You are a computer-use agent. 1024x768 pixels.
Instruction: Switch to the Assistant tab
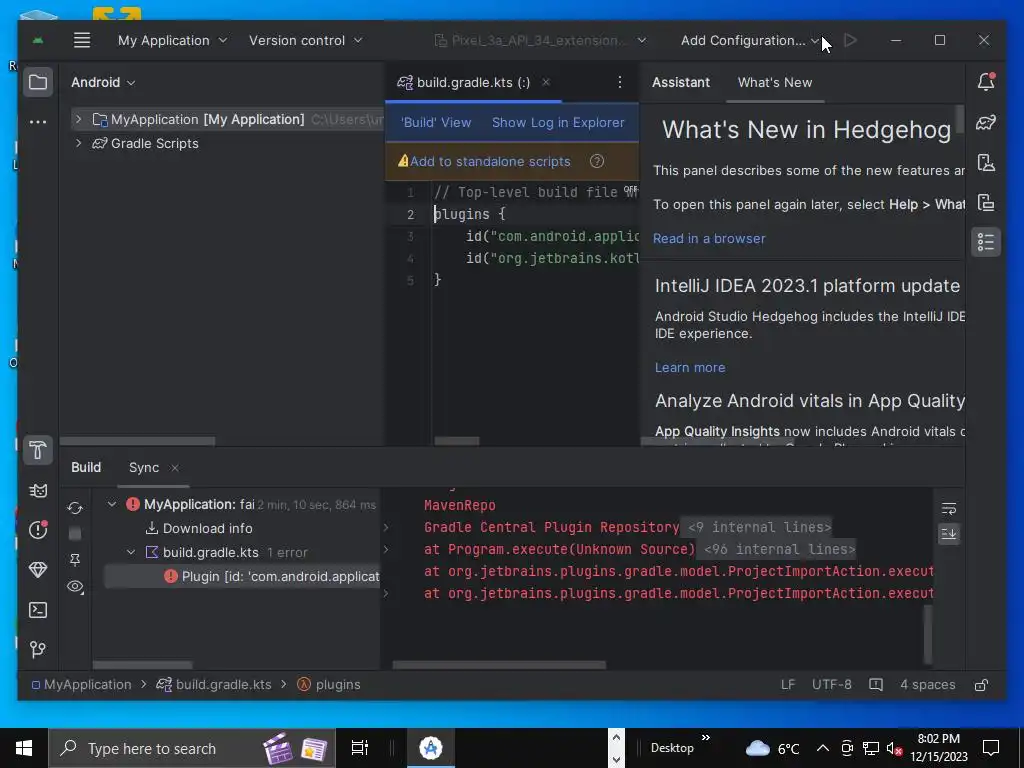pyautogui.click(x=680, y=82)
